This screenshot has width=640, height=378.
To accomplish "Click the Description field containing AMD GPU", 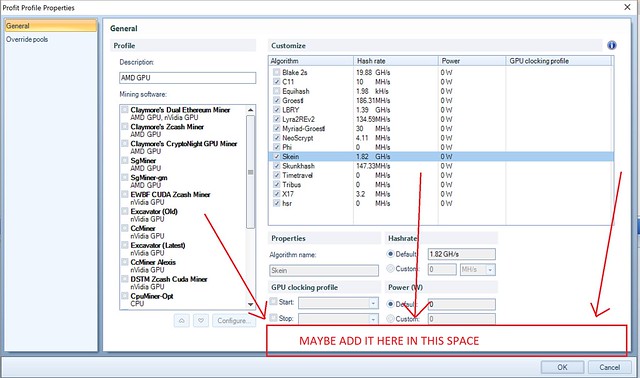I will coord(187,78).
